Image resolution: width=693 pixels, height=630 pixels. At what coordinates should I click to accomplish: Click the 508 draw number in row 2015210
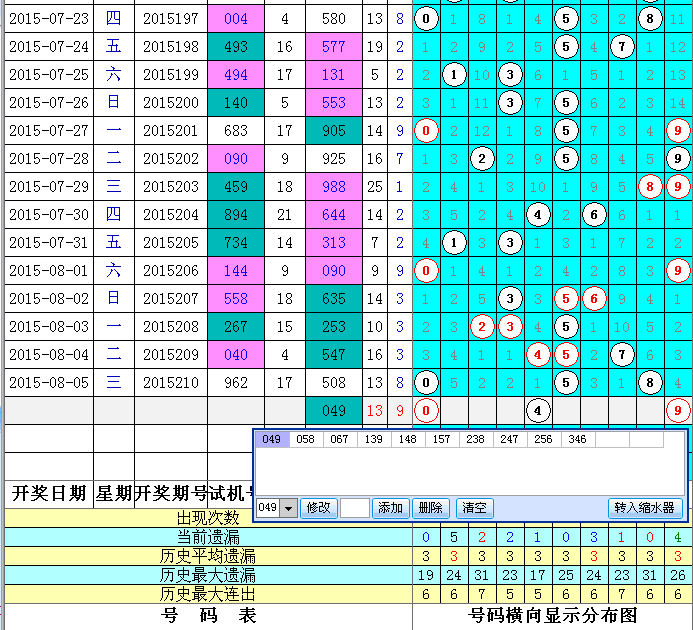334,383
